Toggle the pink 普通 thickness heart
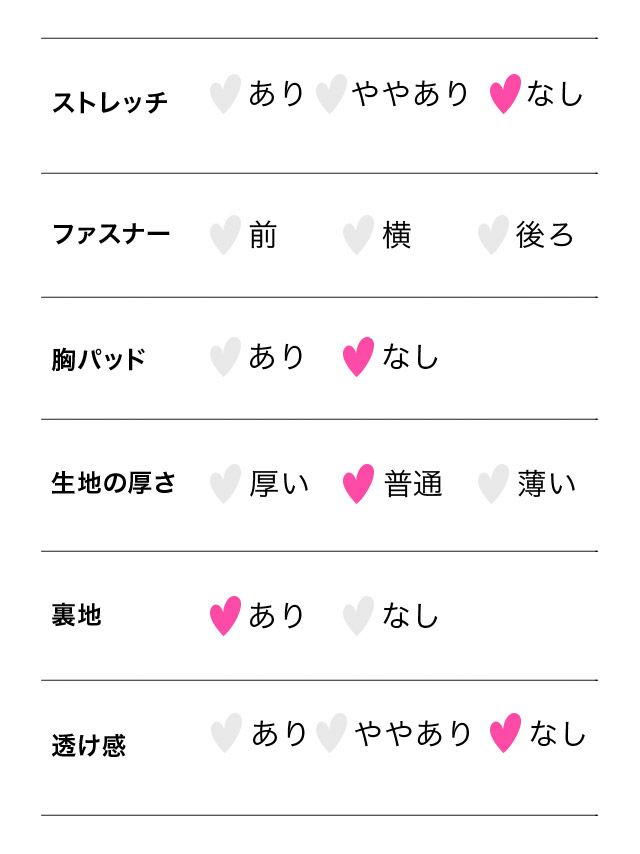Image resolution: width=640 pixels, height=854 pixels. (x=358, y=484)
